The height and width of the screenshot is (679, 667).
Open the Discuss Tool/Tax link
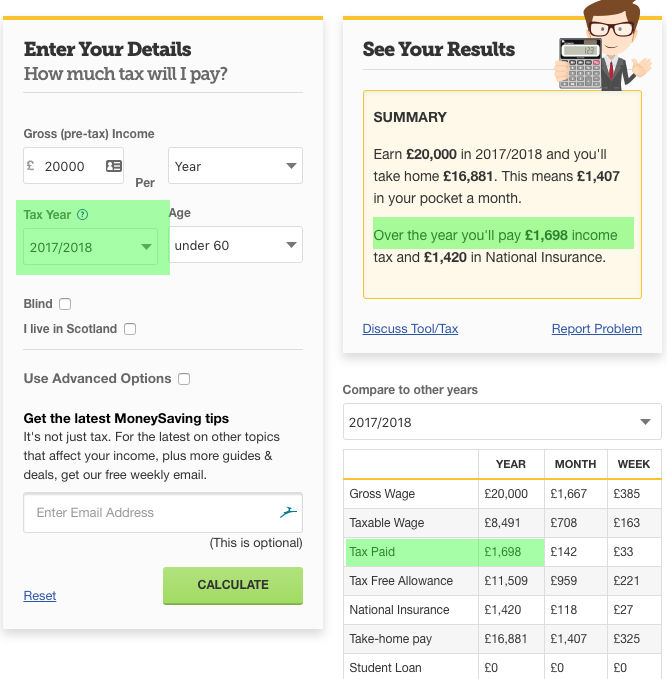click(410, 329)
